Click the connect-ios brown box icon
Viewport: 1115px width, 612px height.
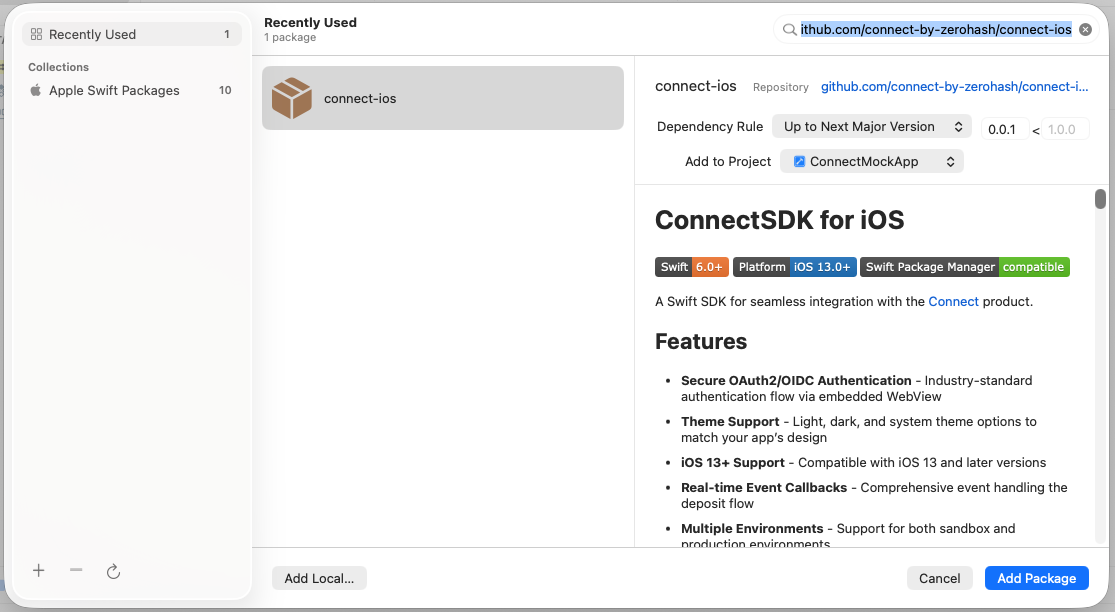[x=292, y=98]
